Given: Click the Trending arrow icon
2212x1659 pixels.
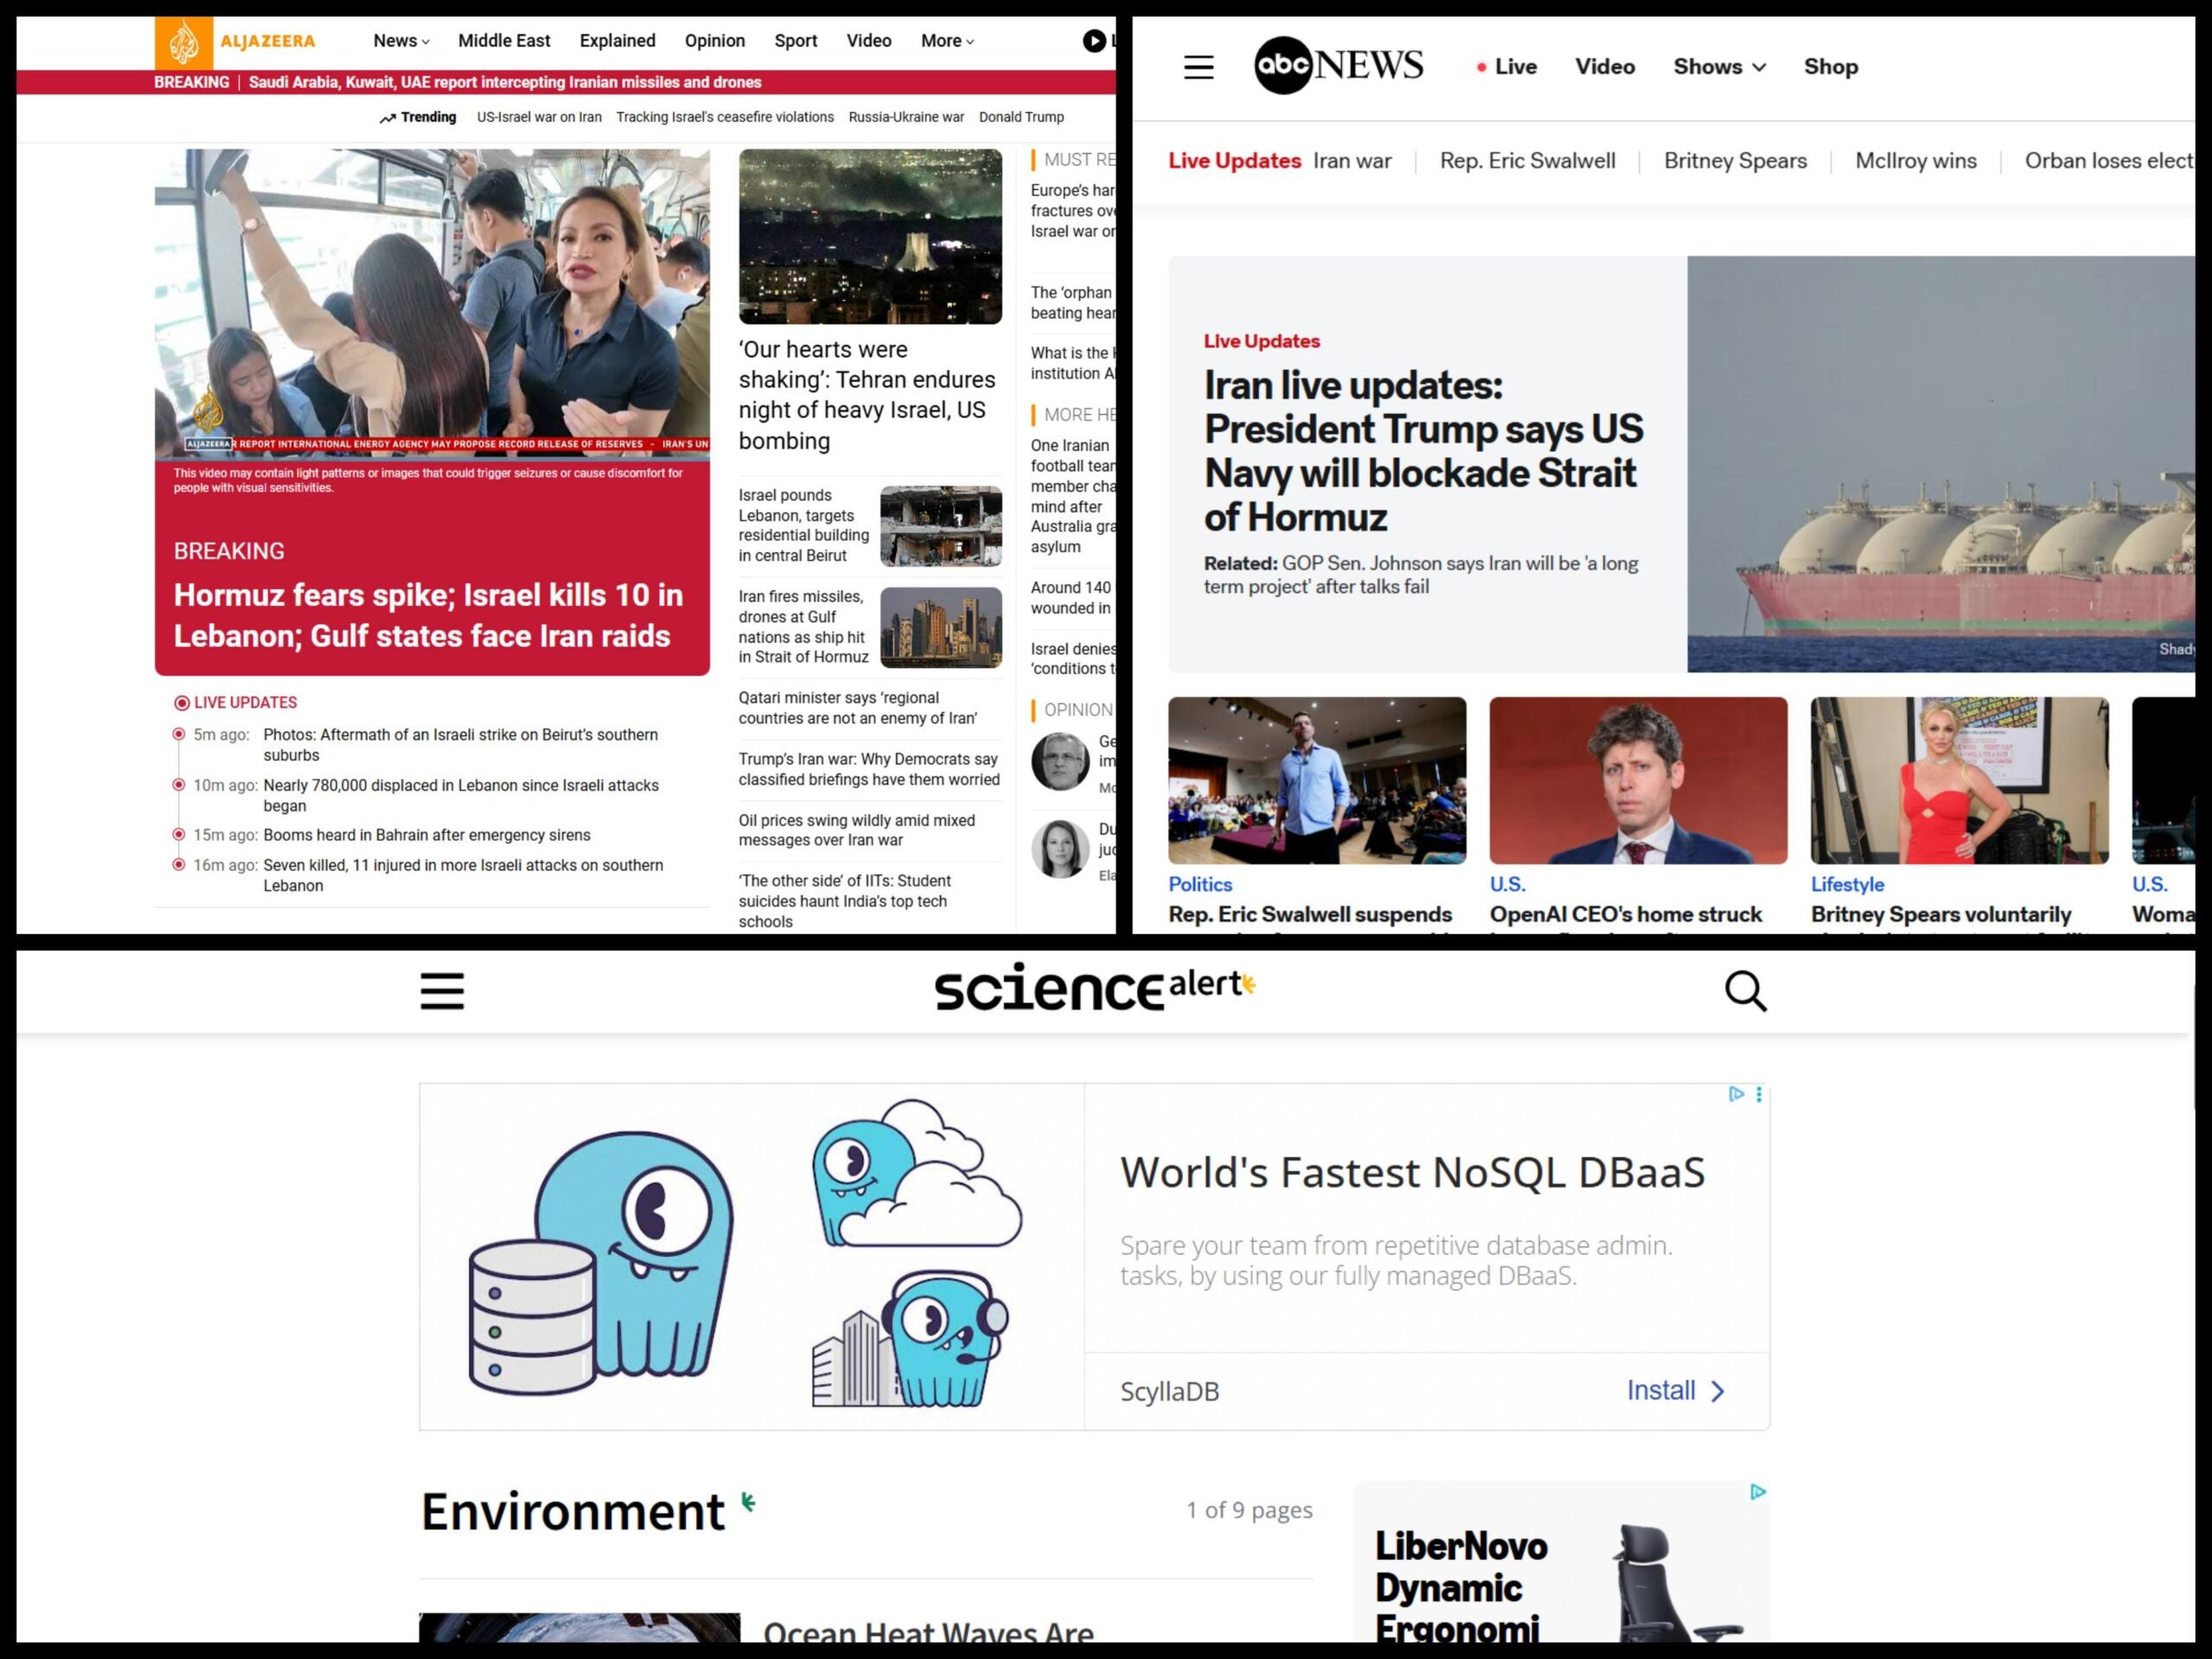Looking at the screenshot, I should [x=389, y=117].
